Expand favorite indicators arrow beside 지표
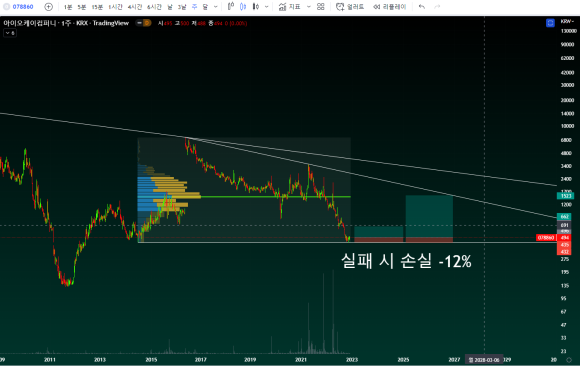 click(309, 7)
